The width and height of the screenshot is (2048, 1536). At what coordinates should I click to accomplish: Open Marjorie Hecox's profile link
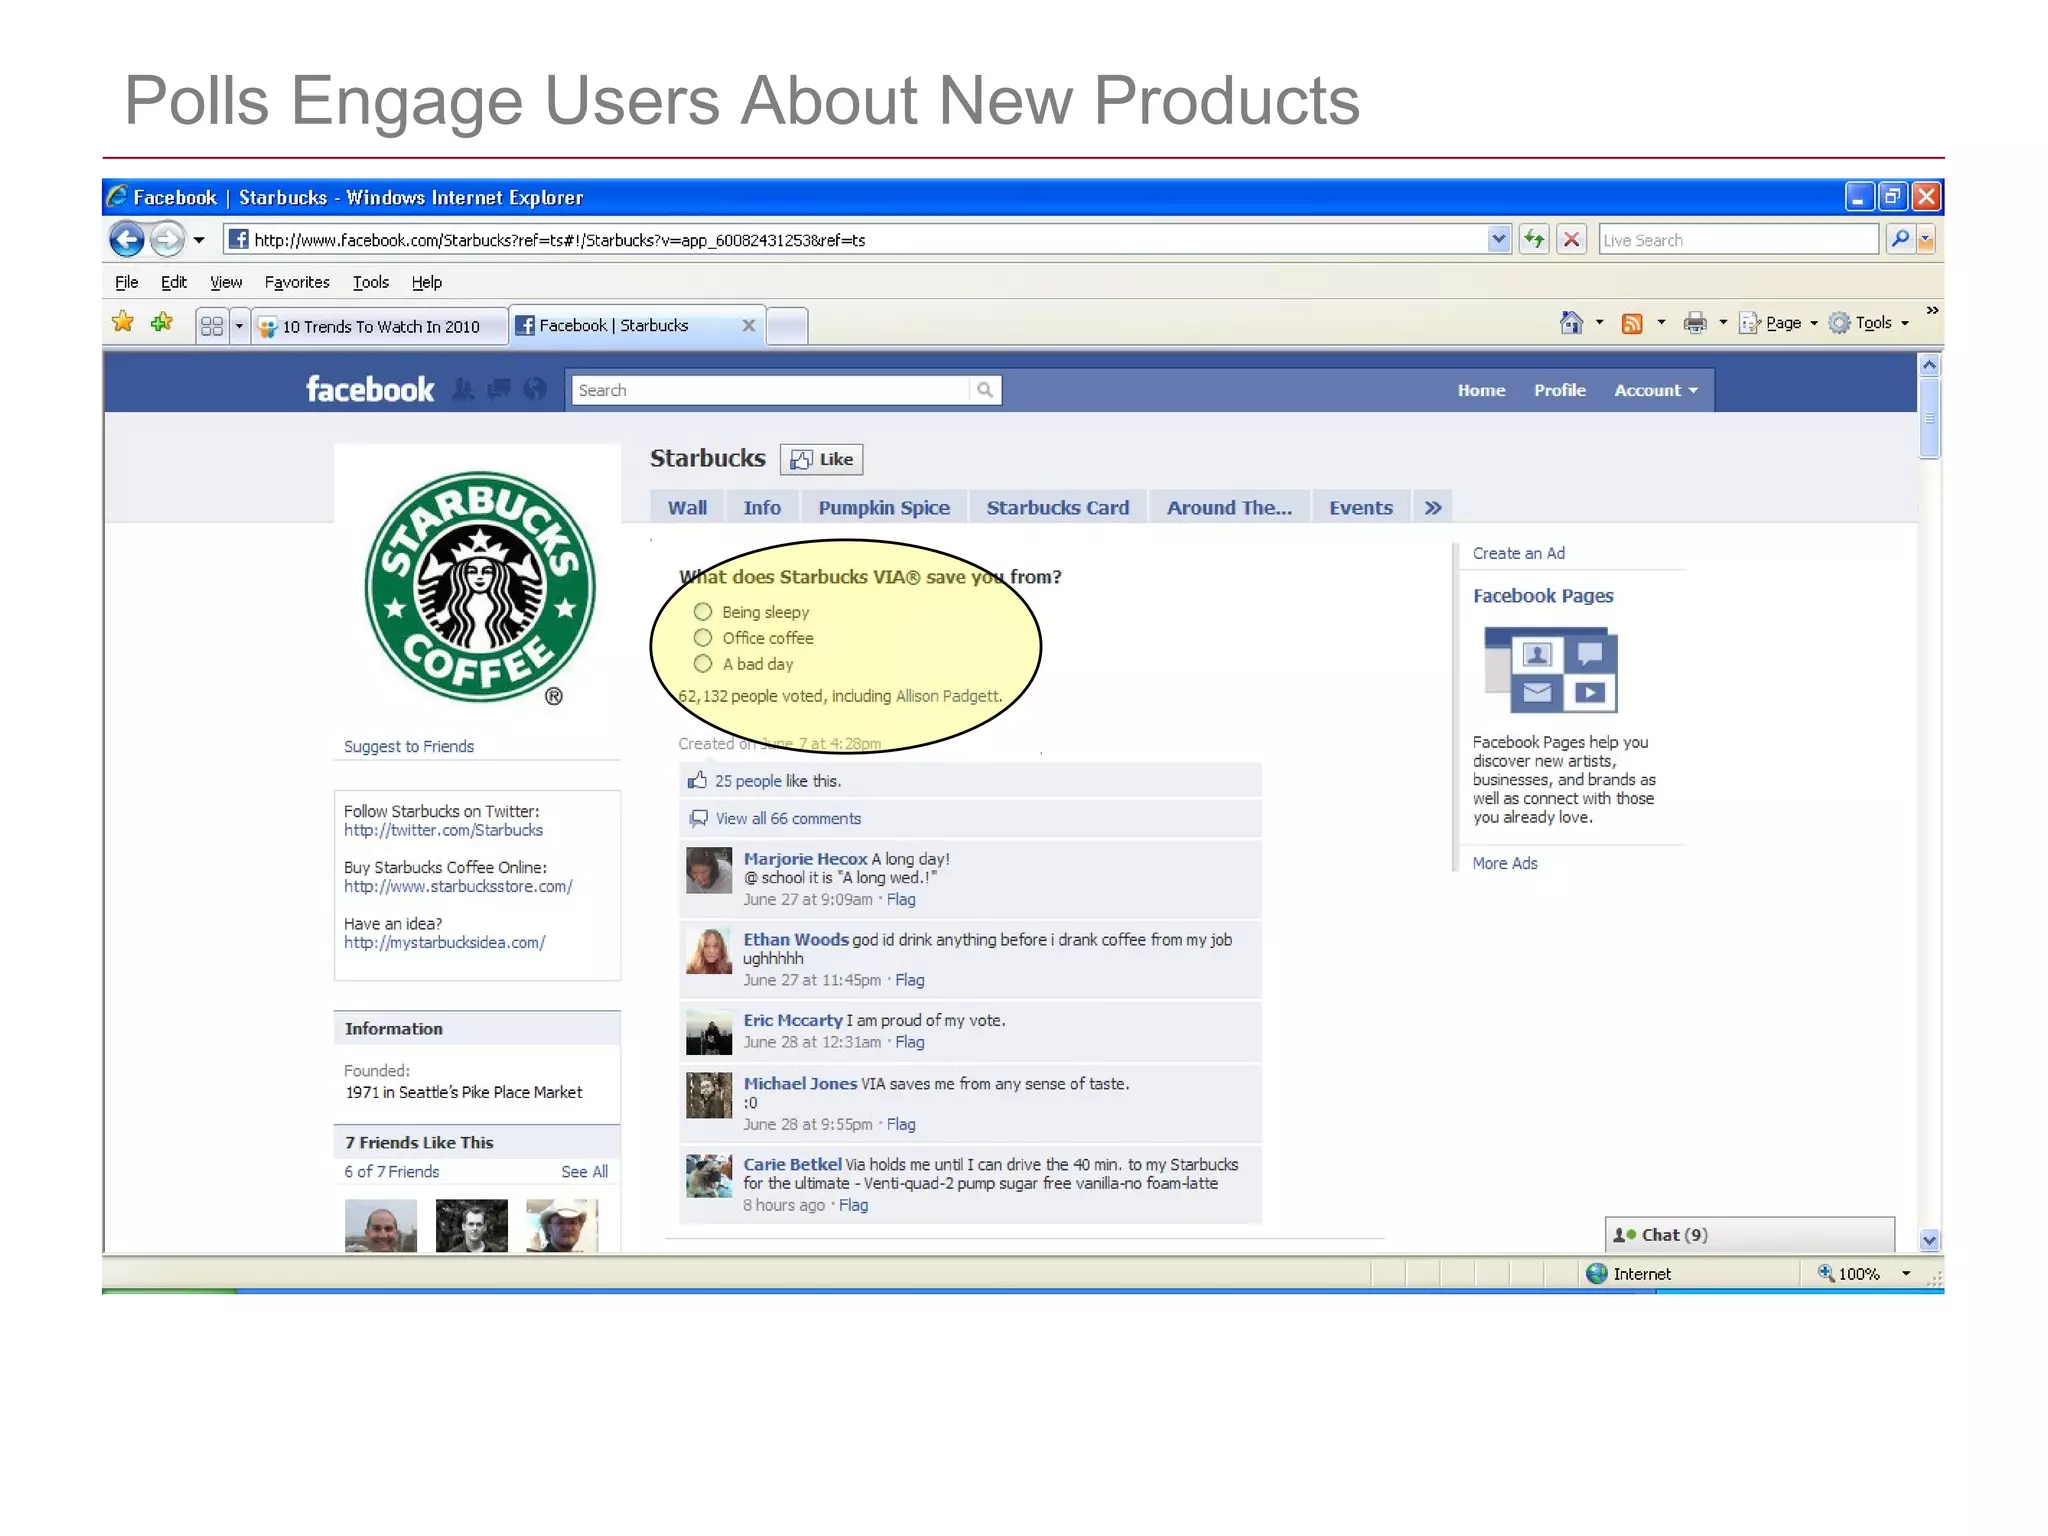click(805, 859)
